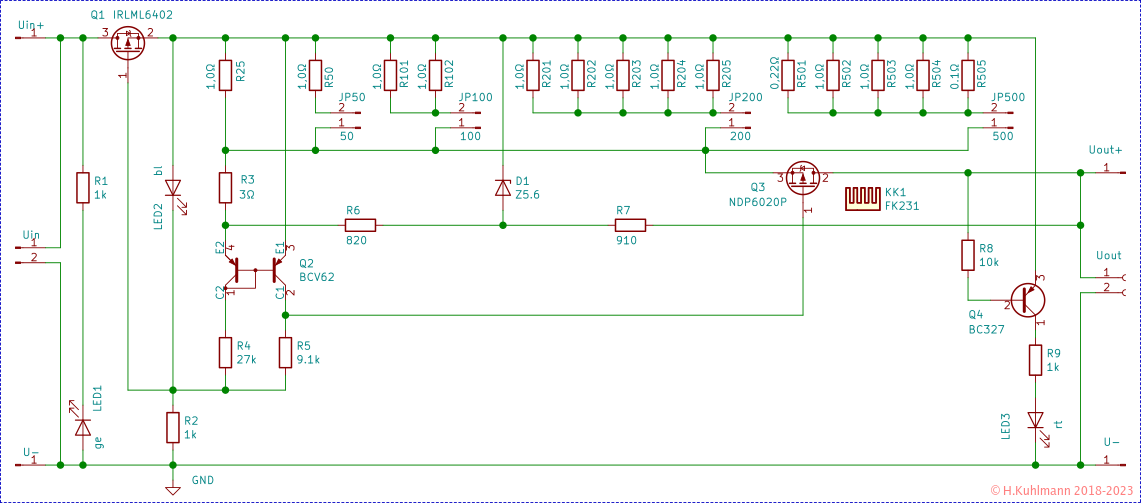Click the Q1 IRLML6402 MOSFET symbol
Image resolution: width=1141 pixels, height=503 pixels.
pyautogui.click(x=127, y=42)
